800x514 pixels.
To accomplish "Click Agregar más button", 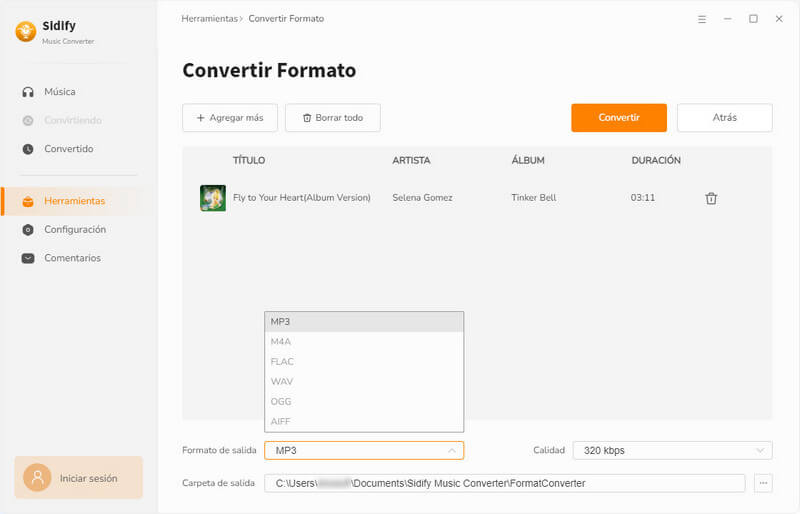I will click(230, 118).
